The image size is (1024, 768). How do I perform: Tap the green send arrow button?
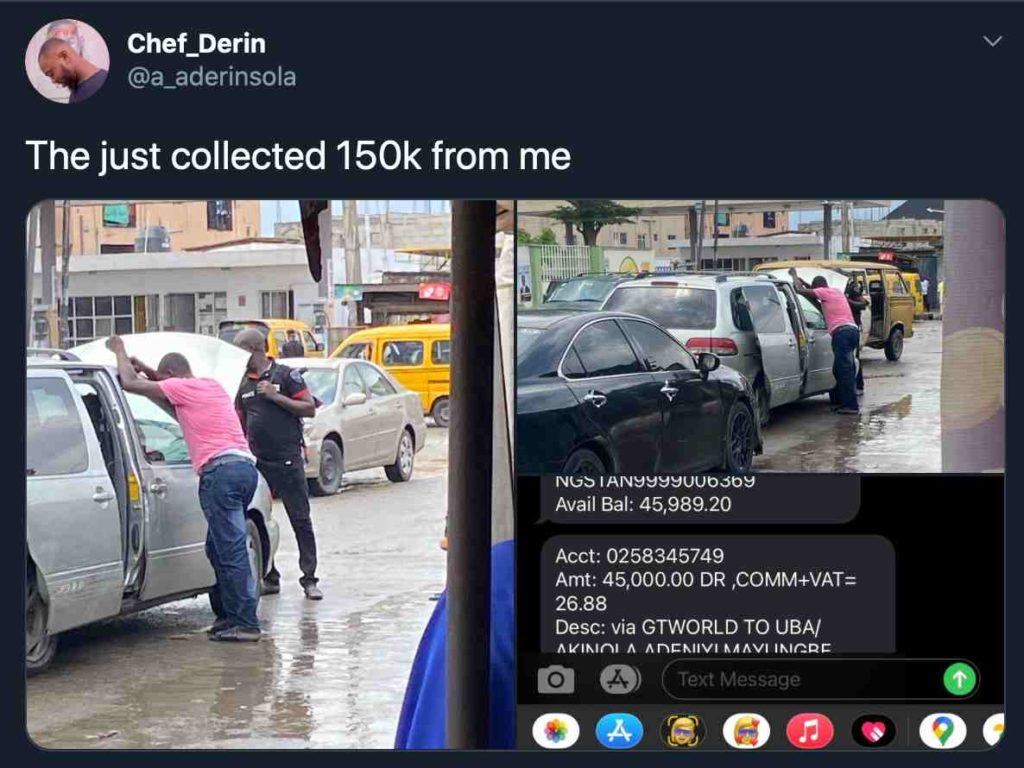(x=959, y=680)
